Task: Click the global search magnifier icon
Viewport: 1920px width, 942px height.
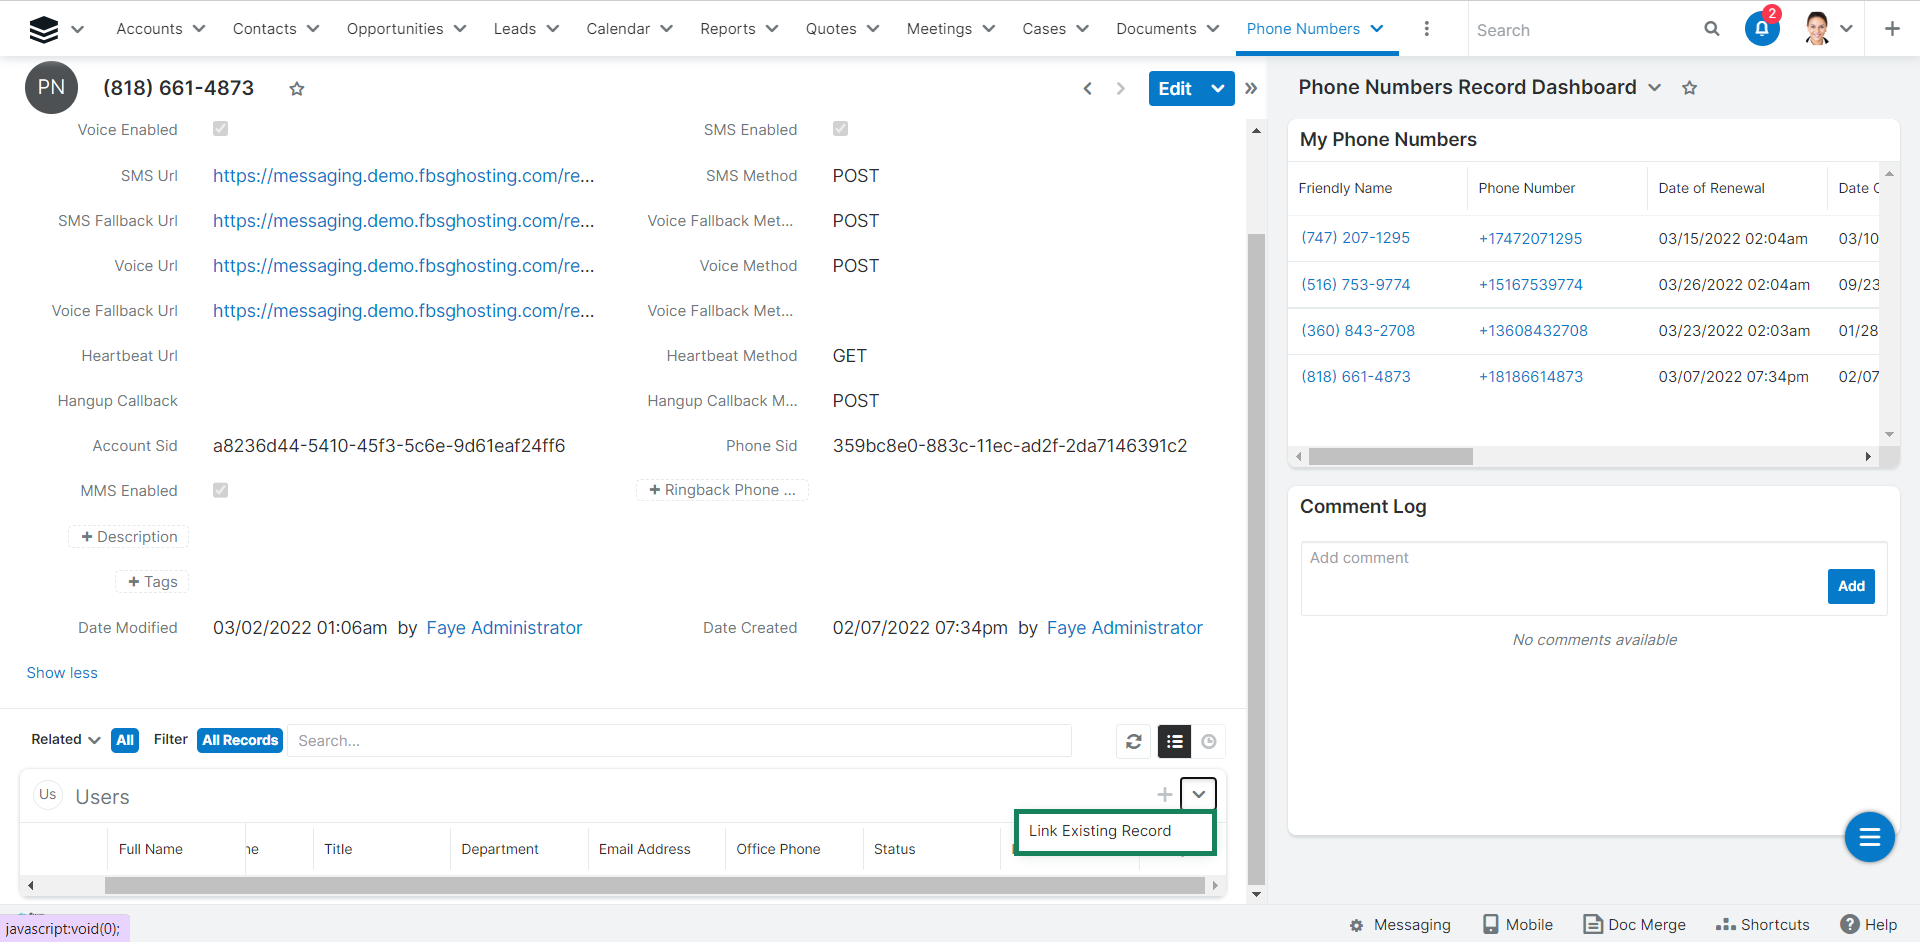Action: pyautogui.click(x=1711, y=29)
